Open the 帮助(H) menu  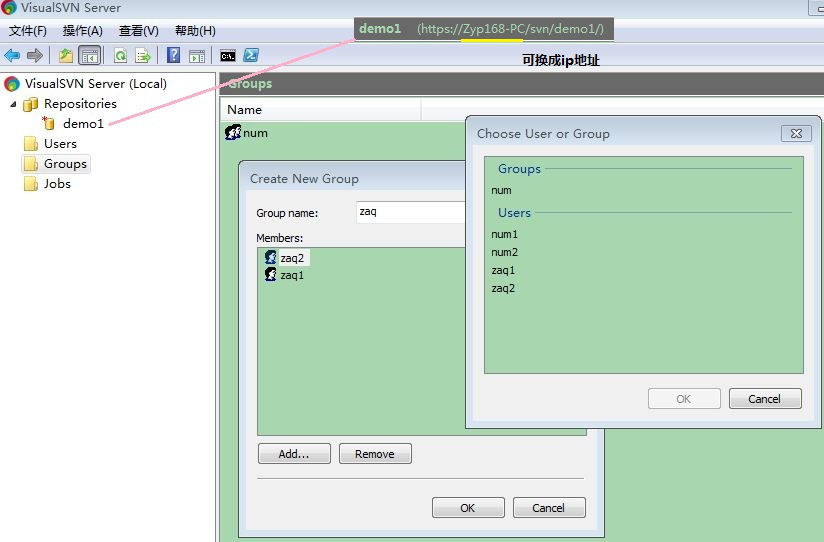195,31
